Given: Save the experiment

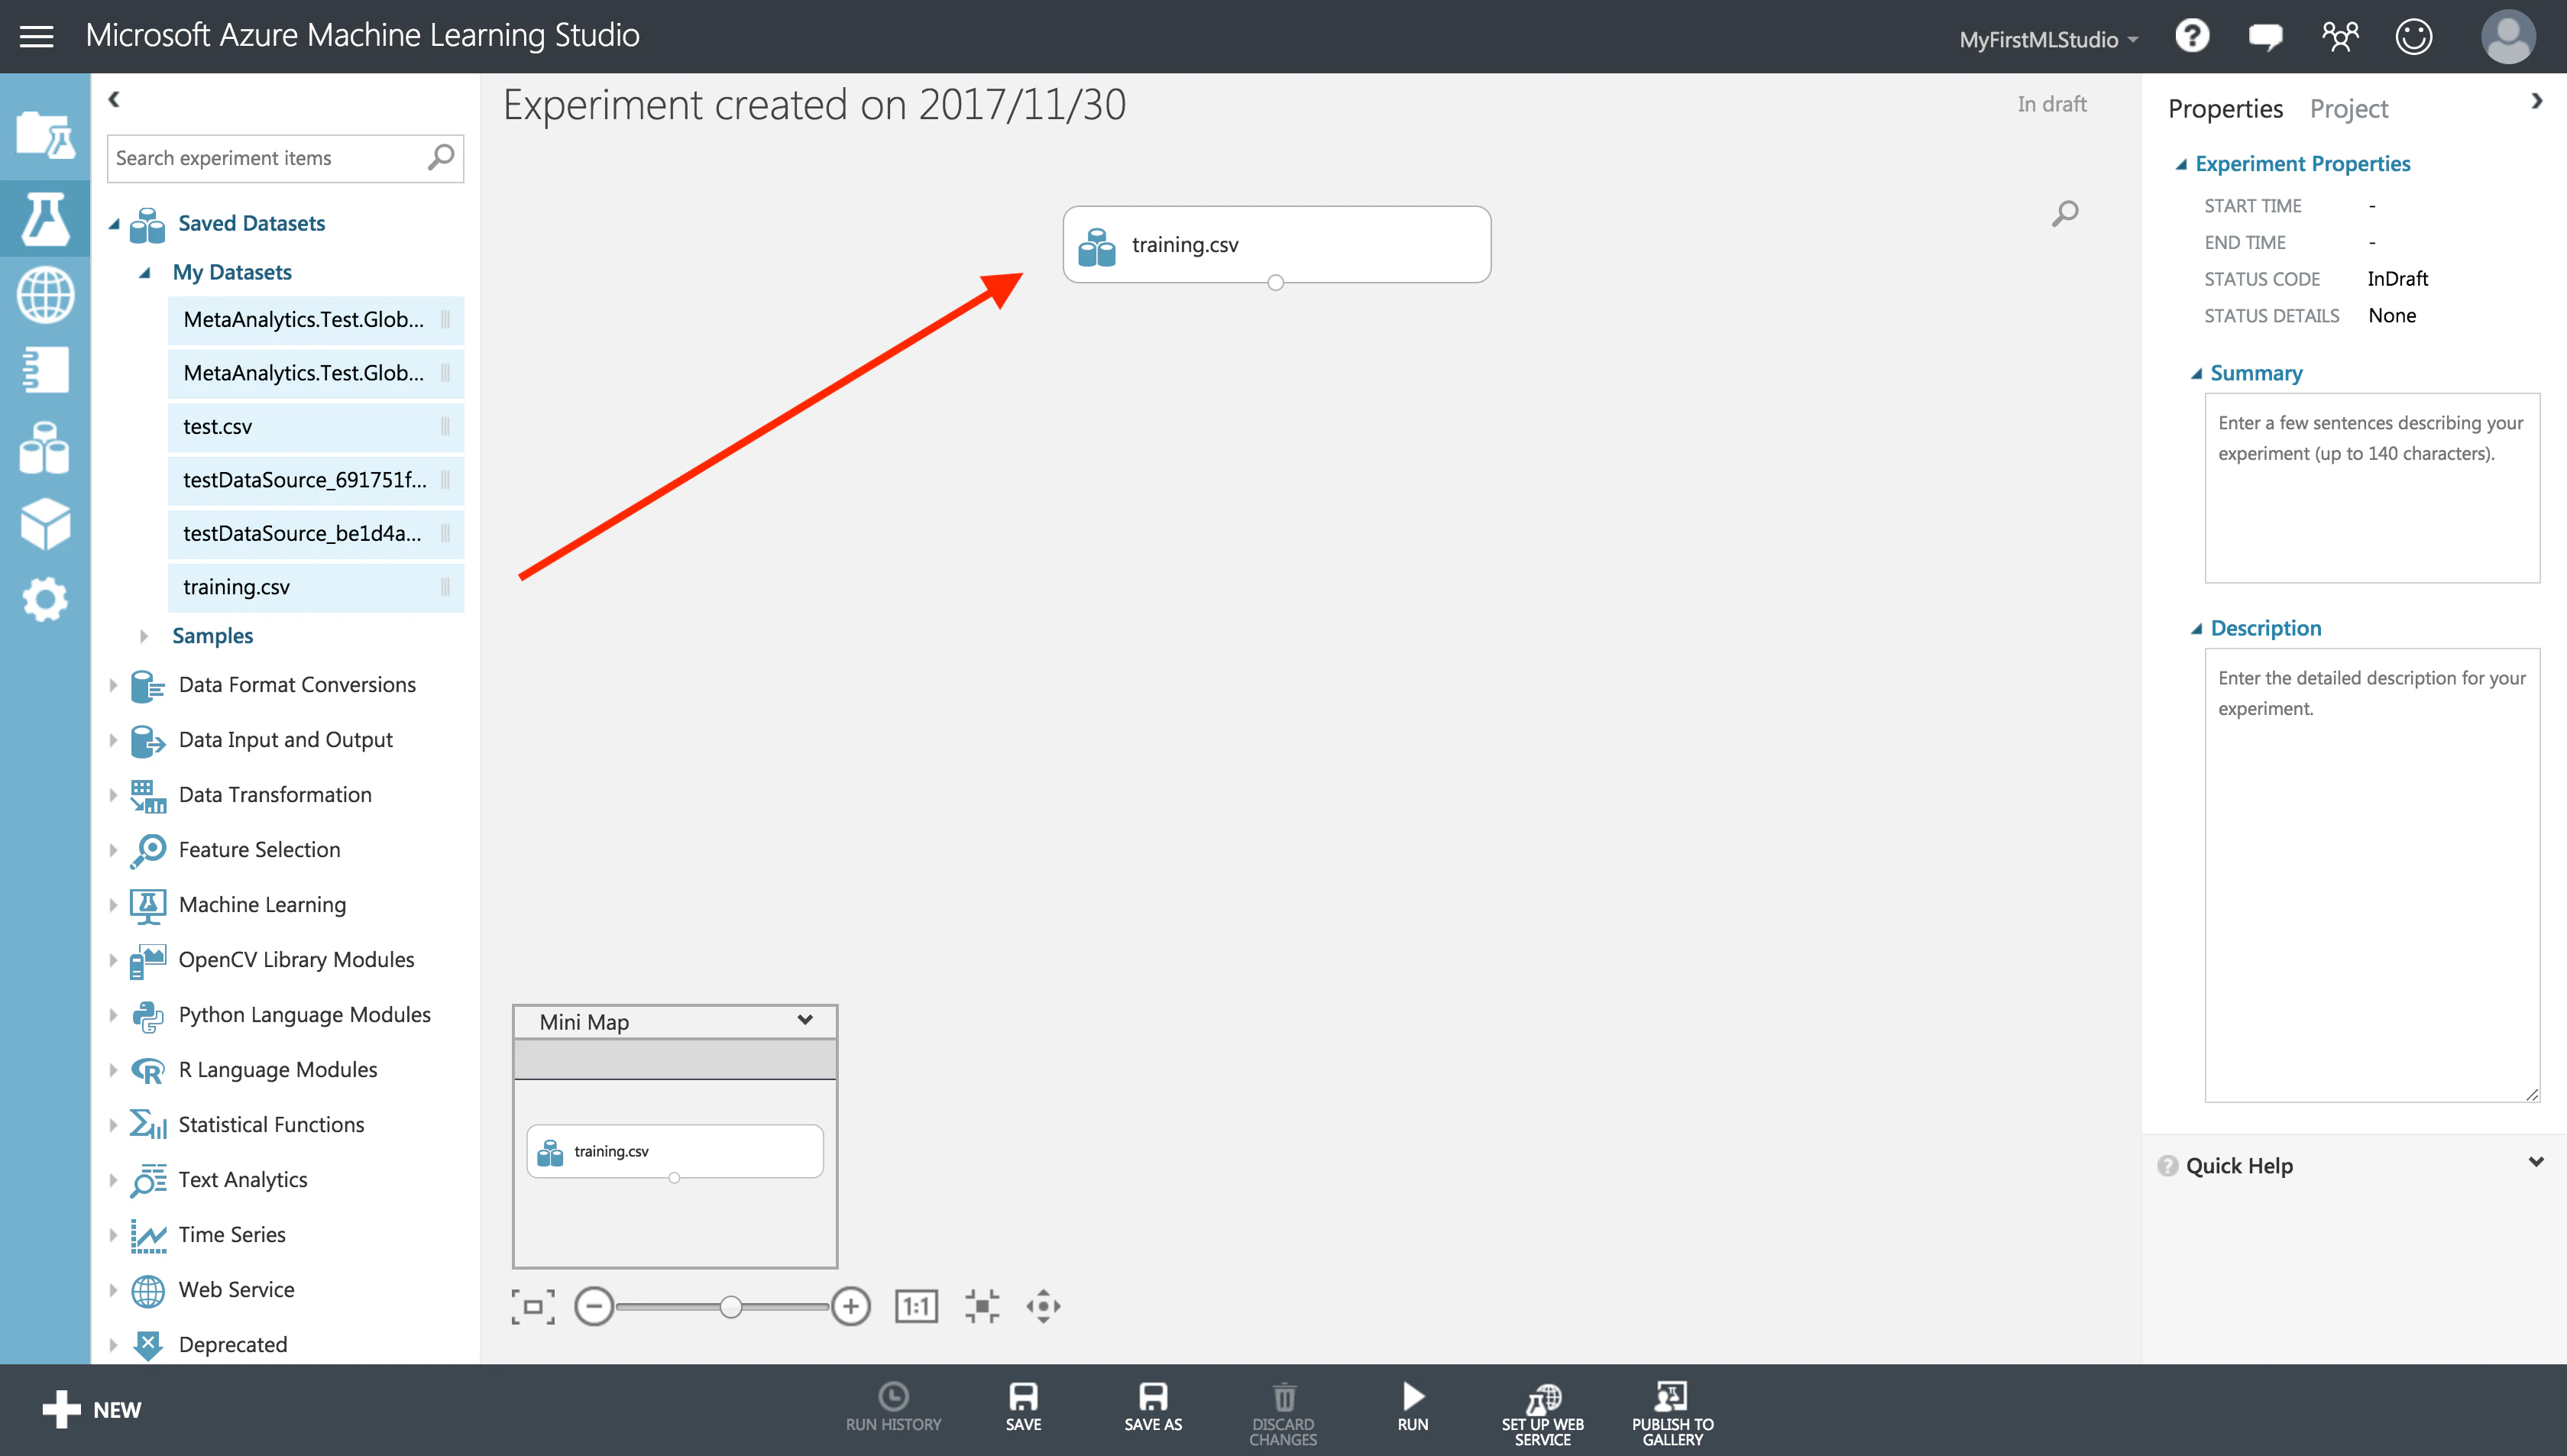Looking at the screenshot, I should click(1023, 1407).
